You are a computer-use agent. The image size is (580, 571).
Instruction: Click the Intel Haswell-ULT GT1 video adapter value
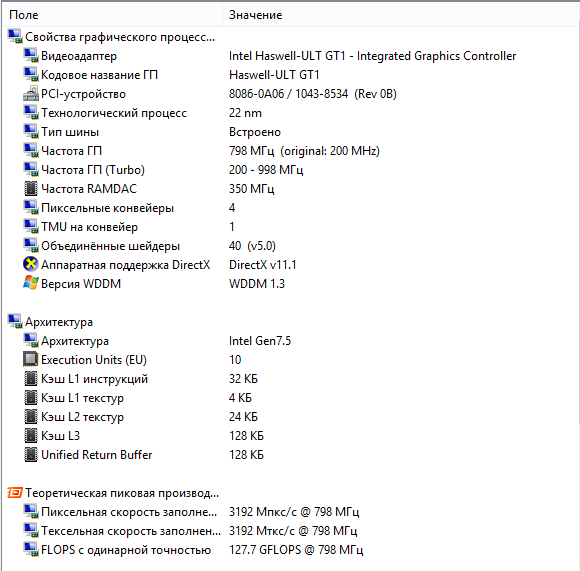[372, 56]
